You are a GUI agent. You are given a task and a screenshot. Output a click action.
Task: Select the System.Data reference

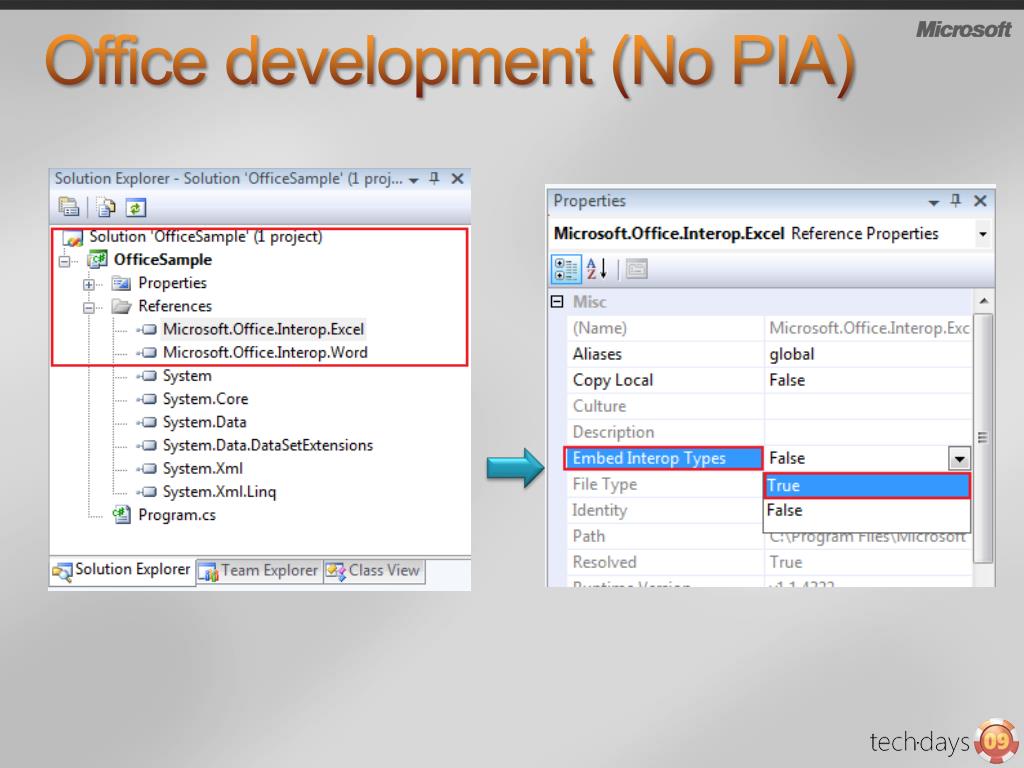[204, 423]
